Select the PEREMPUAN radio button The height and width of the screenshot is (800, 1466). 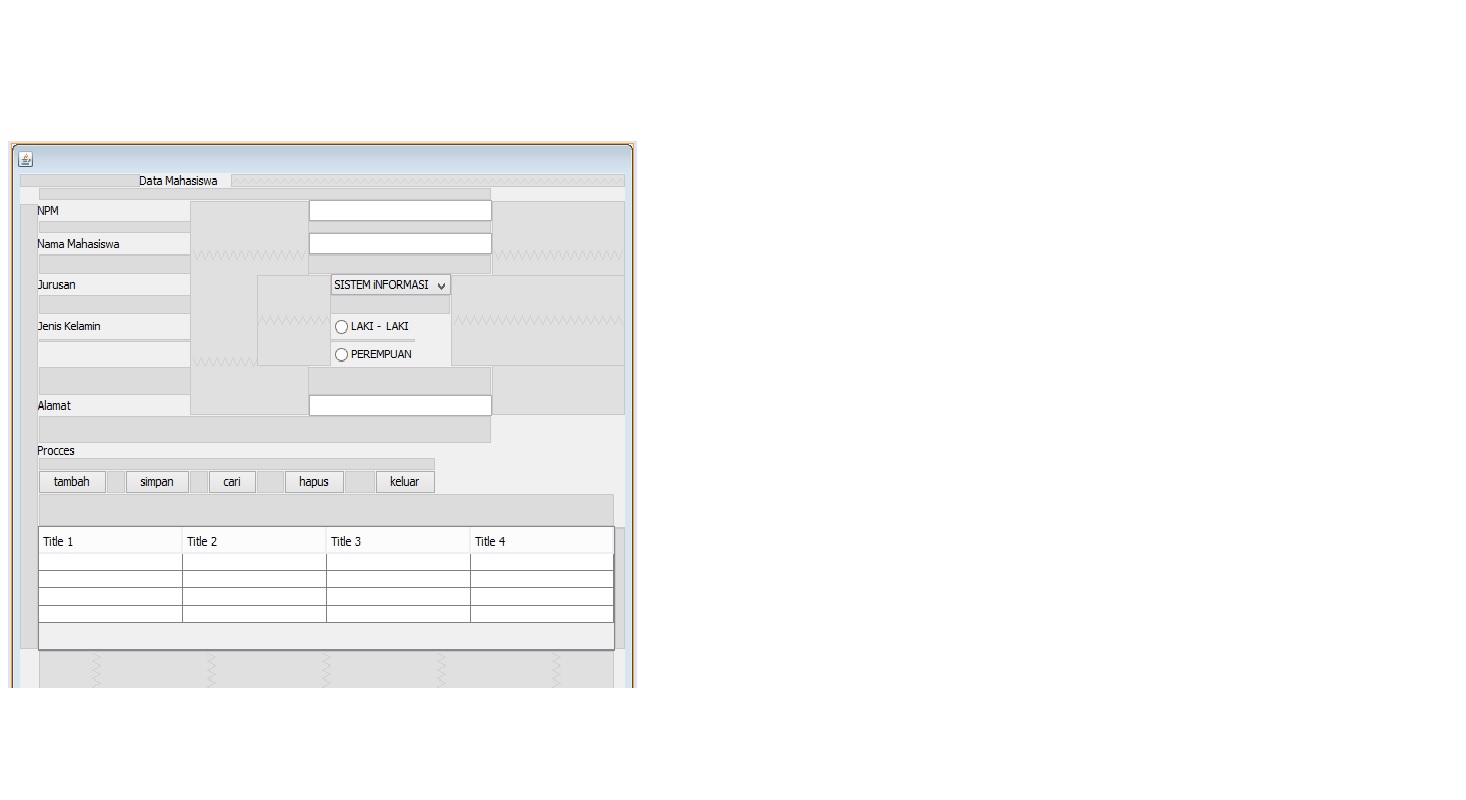coord(341,354)
